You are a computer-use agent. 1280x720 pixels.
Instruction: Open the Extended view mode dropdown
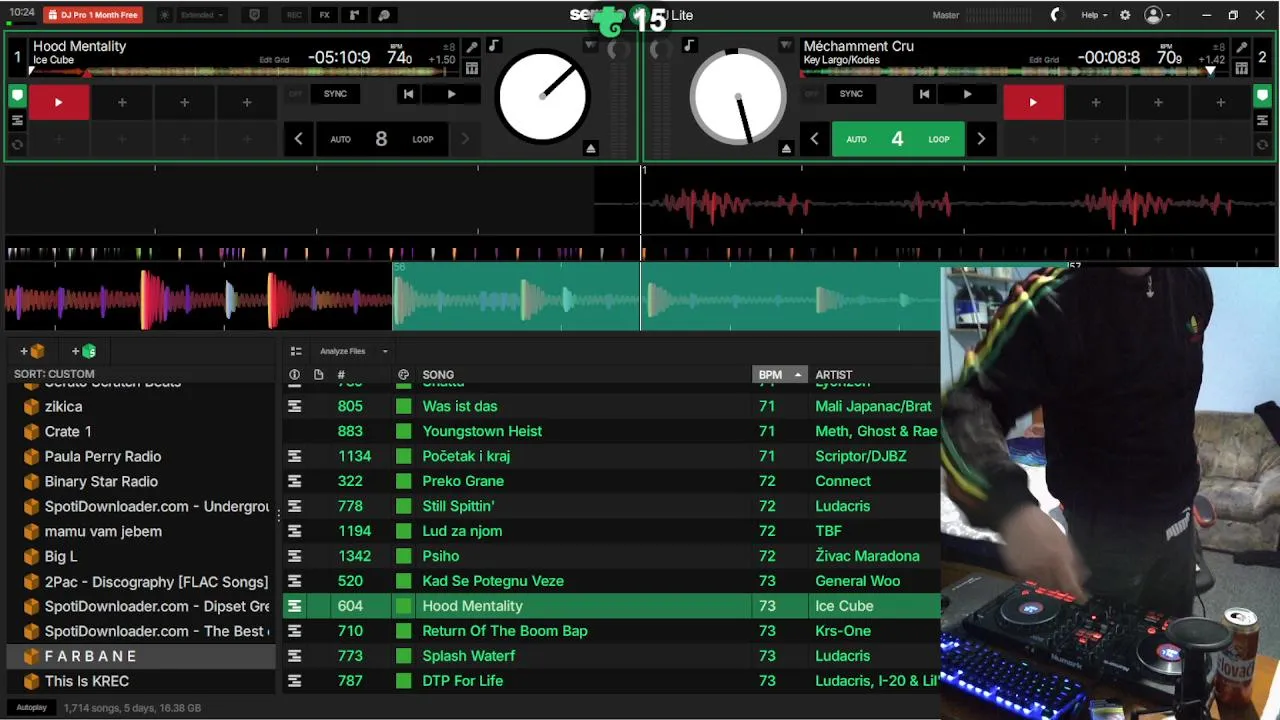coord(203,15)
